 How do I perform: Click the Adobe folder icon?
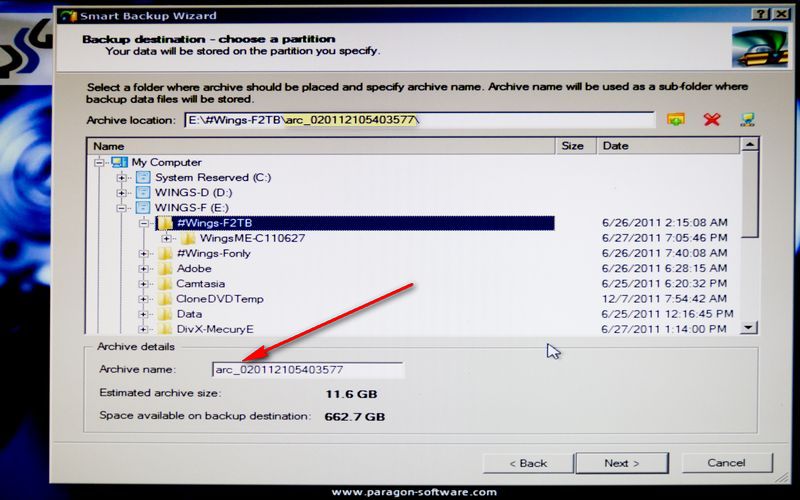(x=165, y=269)
